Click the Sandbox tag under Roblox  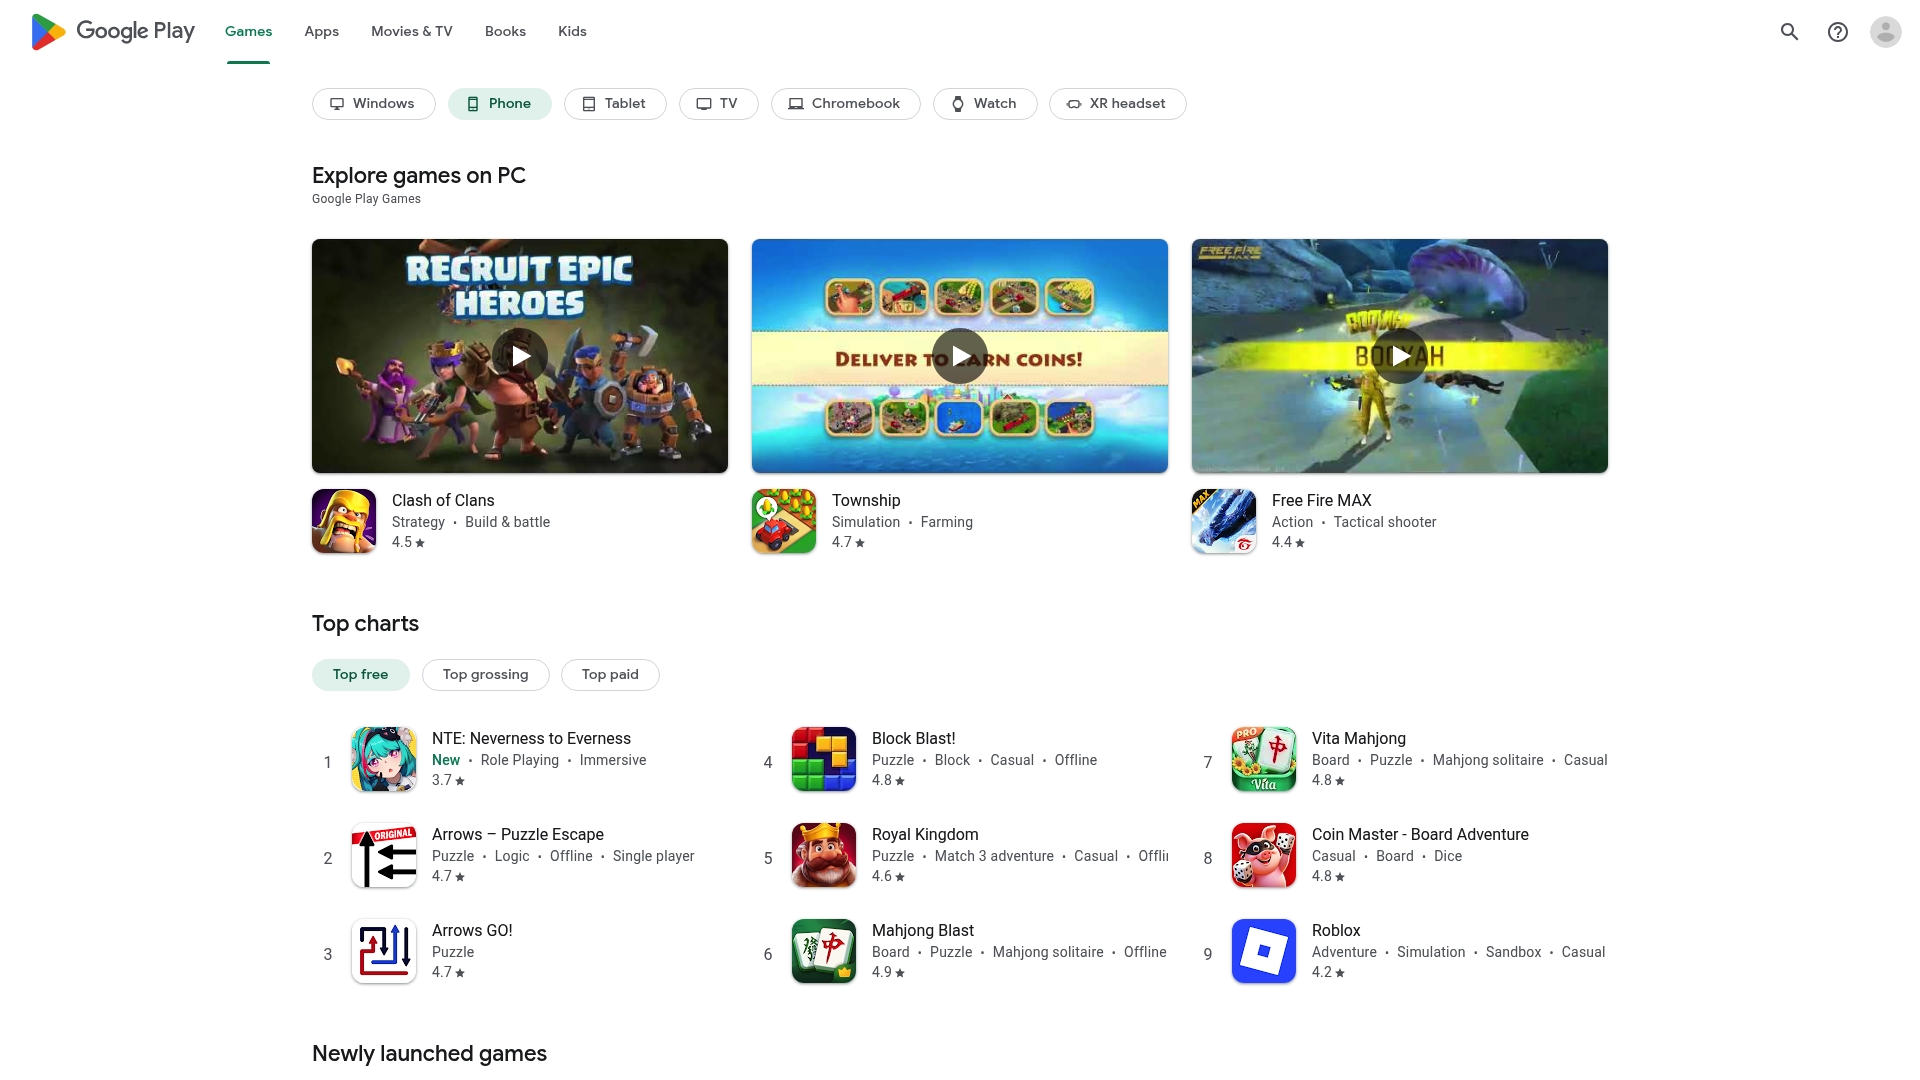(x=1513, y=953)
